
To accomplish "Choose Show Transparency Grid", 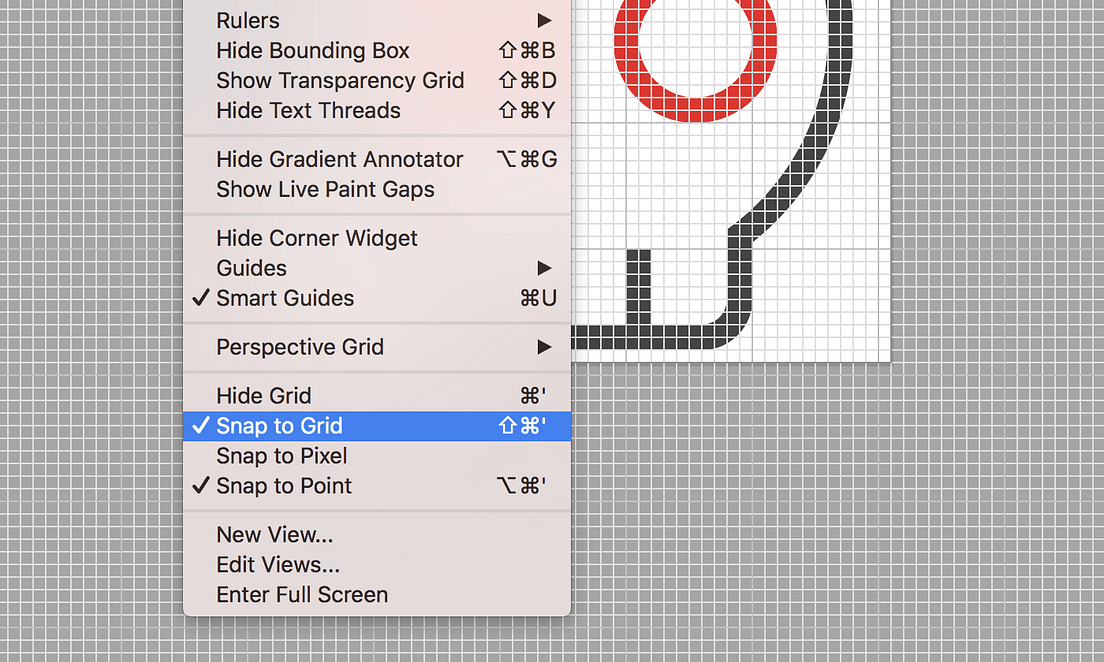I will pyautogui.click(x=377, y=81).
